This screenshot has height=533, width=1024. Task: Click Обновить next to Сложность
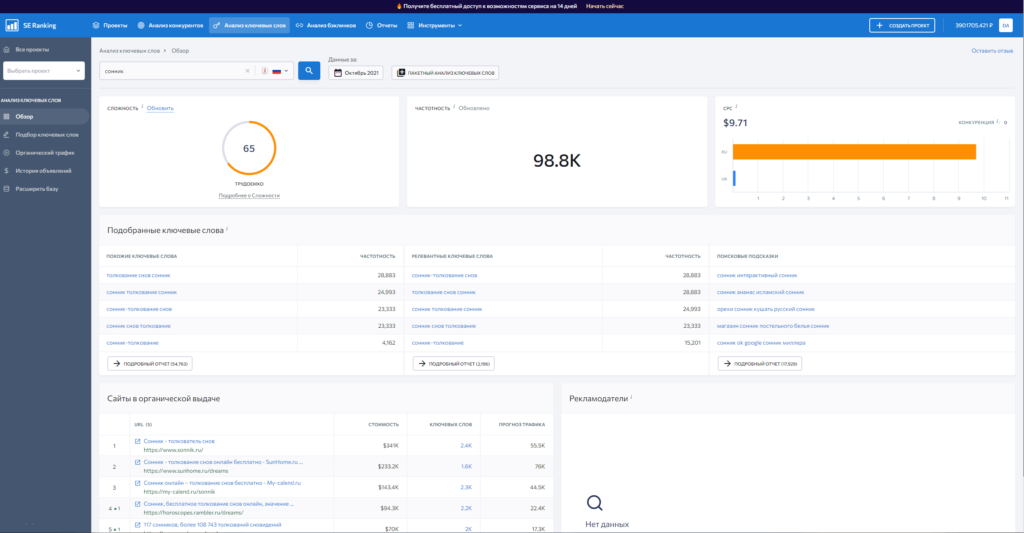point(160,108)
